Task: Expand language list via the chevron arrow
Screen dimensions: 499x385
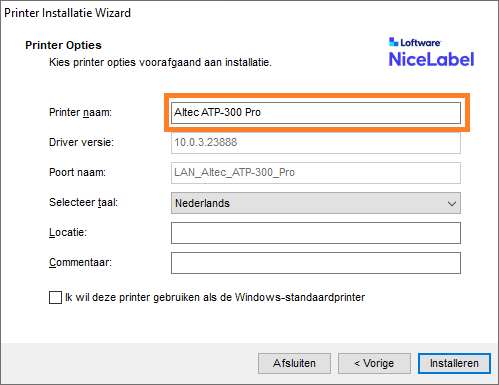Action: (x=452, y=203)
